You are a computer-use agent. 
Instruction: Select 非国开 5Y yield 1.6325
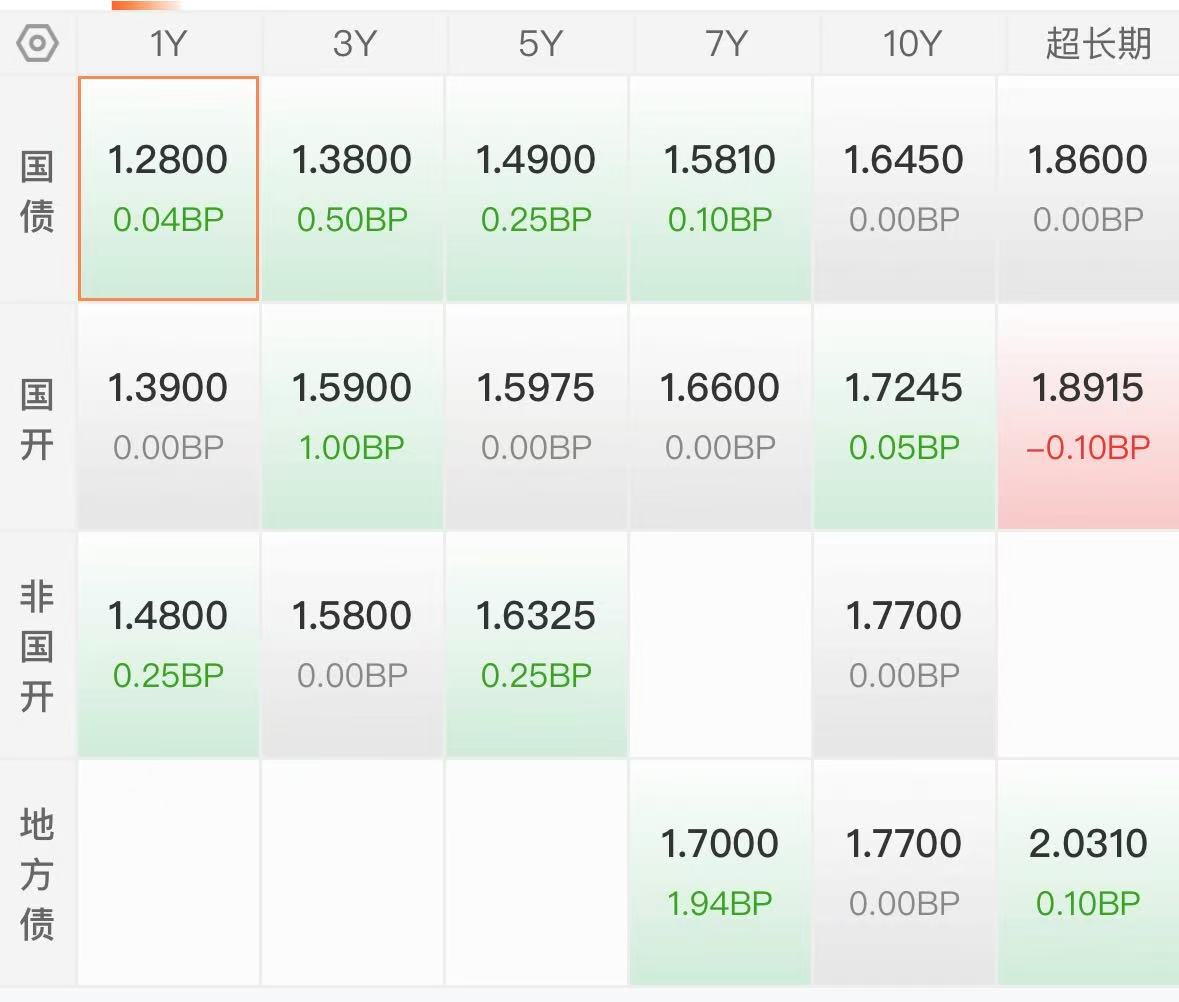click(x=536, y=644)
